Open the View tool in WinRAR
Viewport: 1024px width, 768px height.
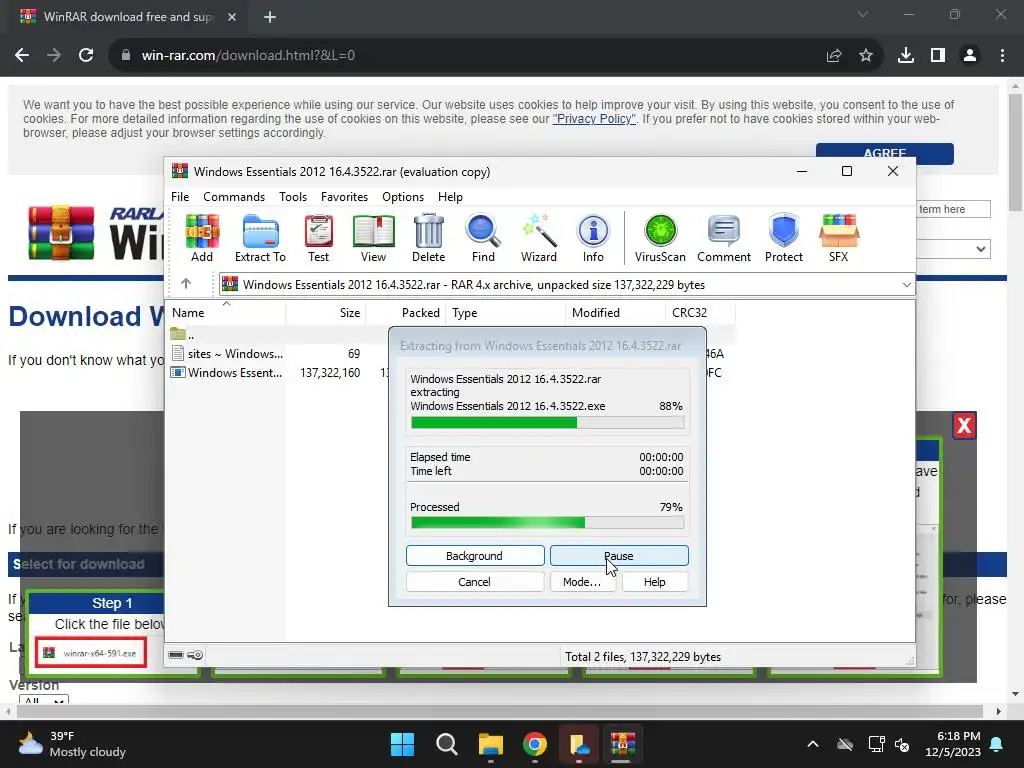pos(374,238)
